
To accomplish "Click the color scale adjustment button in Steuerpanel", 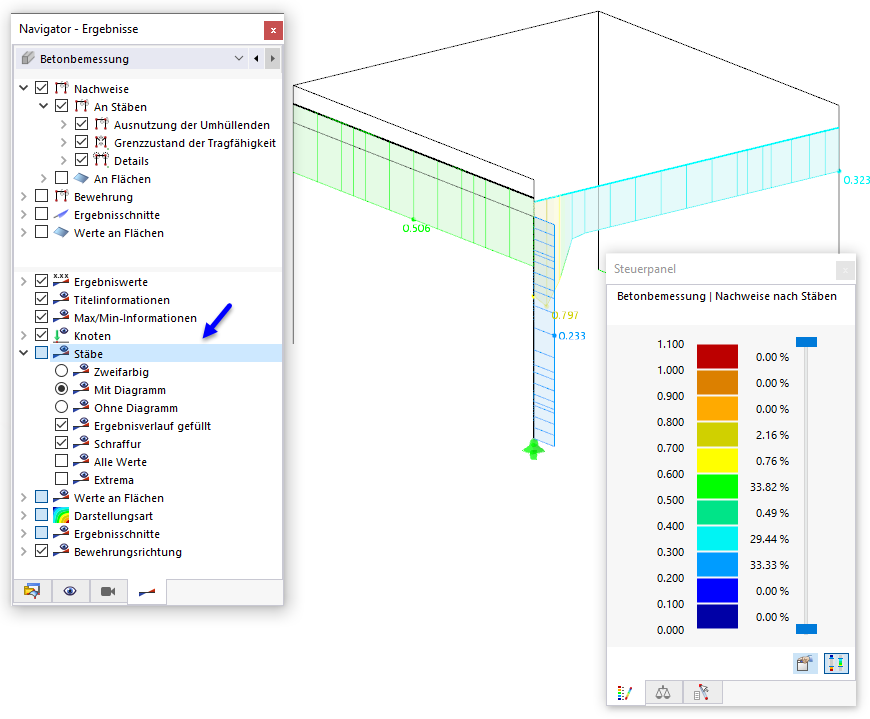I will [x=836, y=663].
